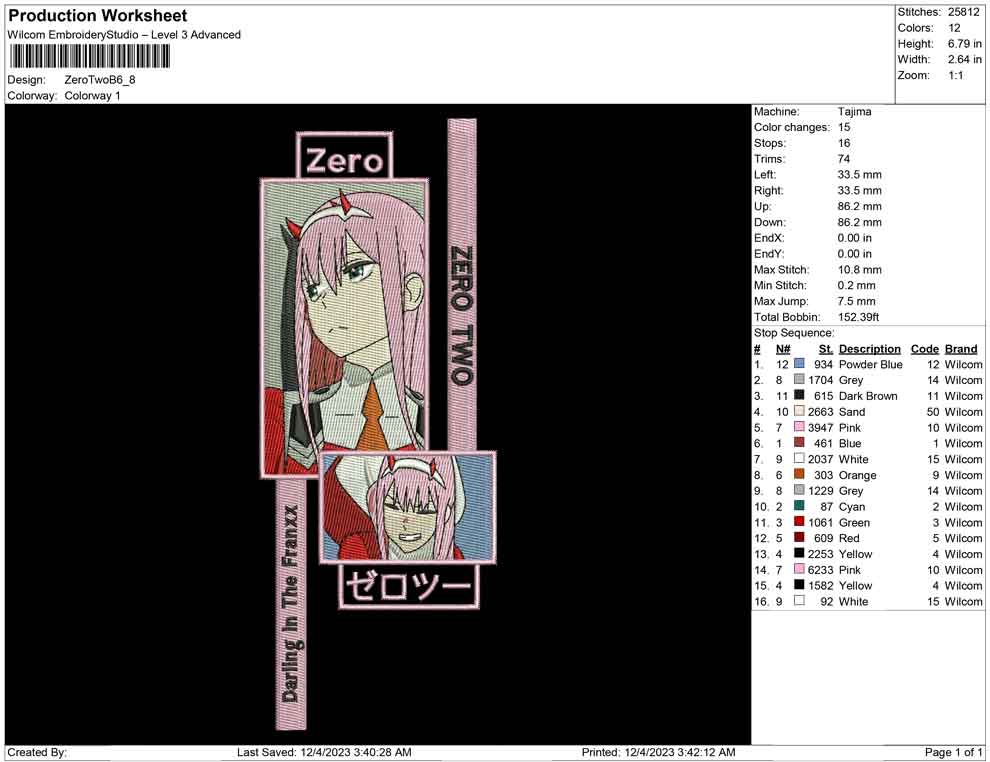Click the Colorway 1 value
Image resolution: width=990 pixels, height=762 pixels.
click(x=92, y=95)
